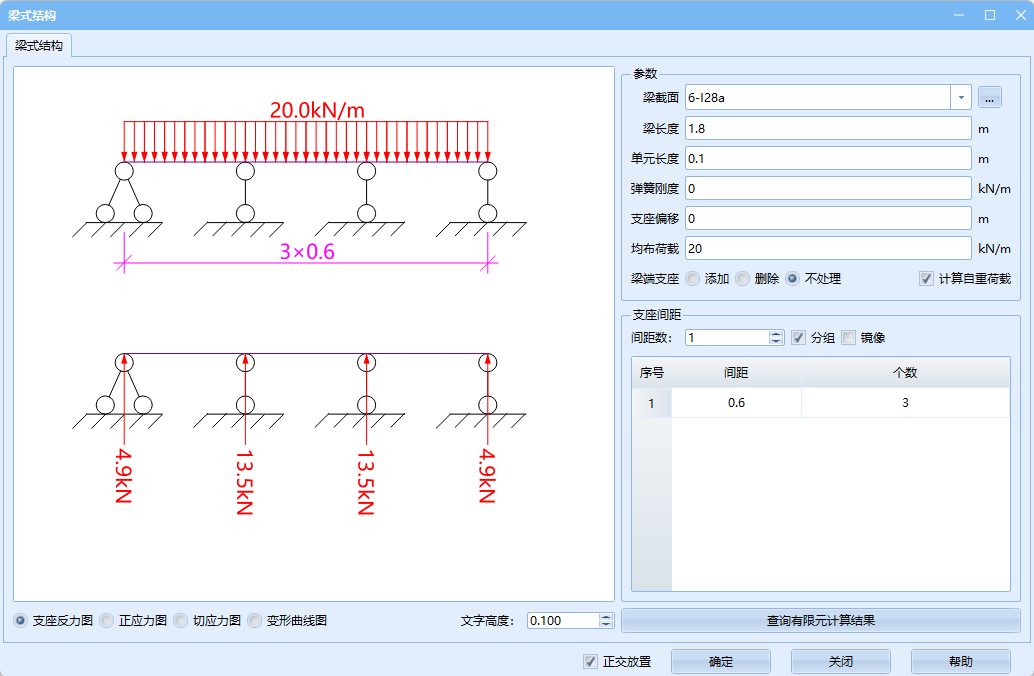
Task: Uncheck the 分组 checkbox
Action: pyautogui.click(x=798, y=338)
